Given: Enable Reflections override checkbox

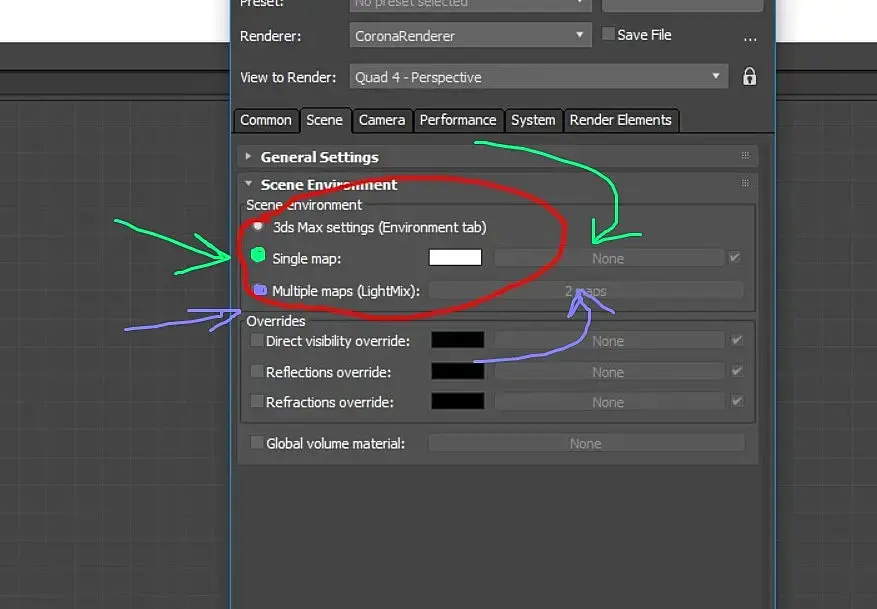Looking at the screenshot, I should (257, 371).
